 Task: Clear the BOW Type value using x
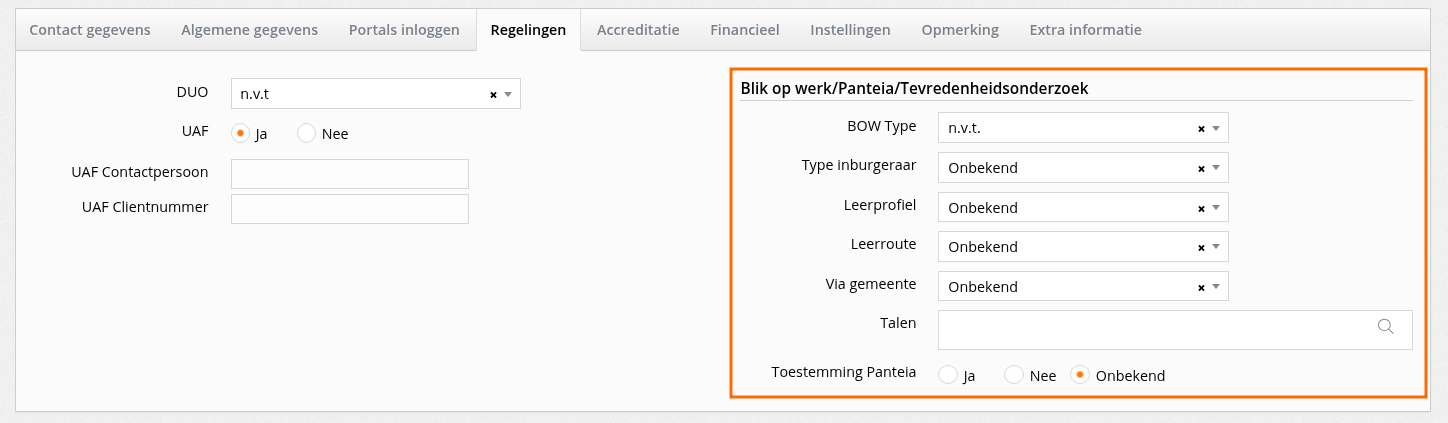(x=1201, y=129)
